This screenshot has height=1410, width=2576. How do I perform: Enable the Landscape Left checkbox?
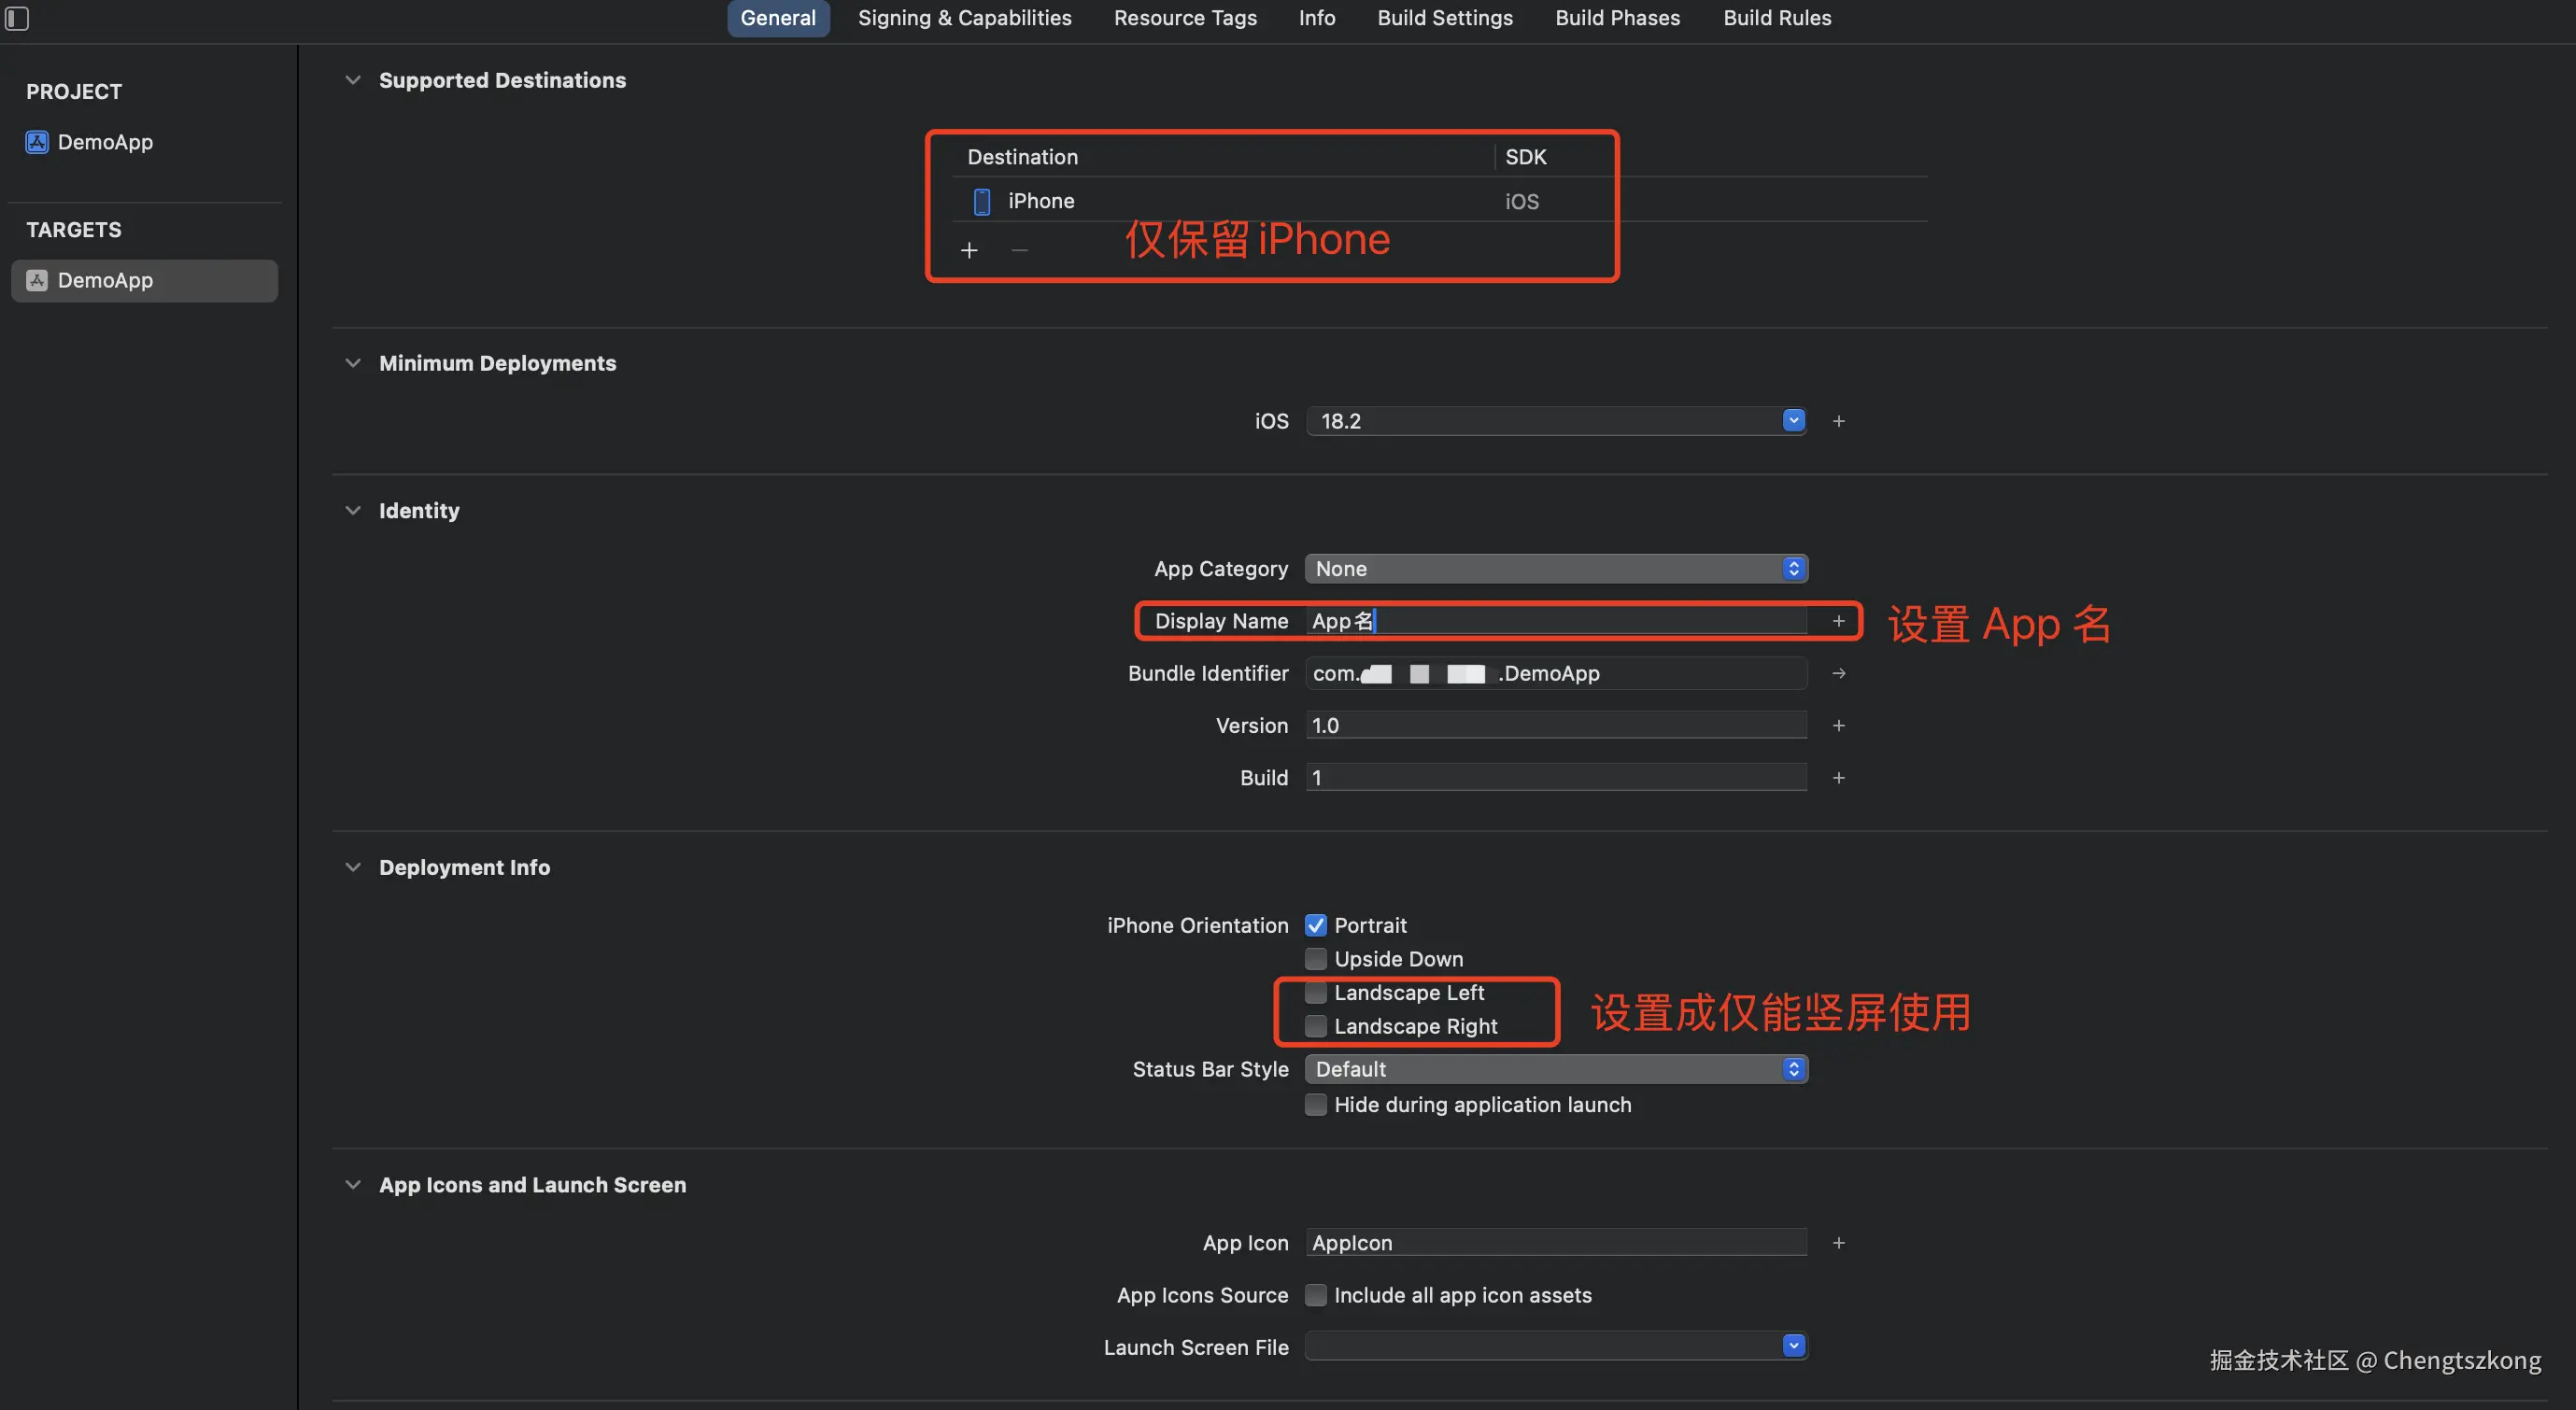1316,993
